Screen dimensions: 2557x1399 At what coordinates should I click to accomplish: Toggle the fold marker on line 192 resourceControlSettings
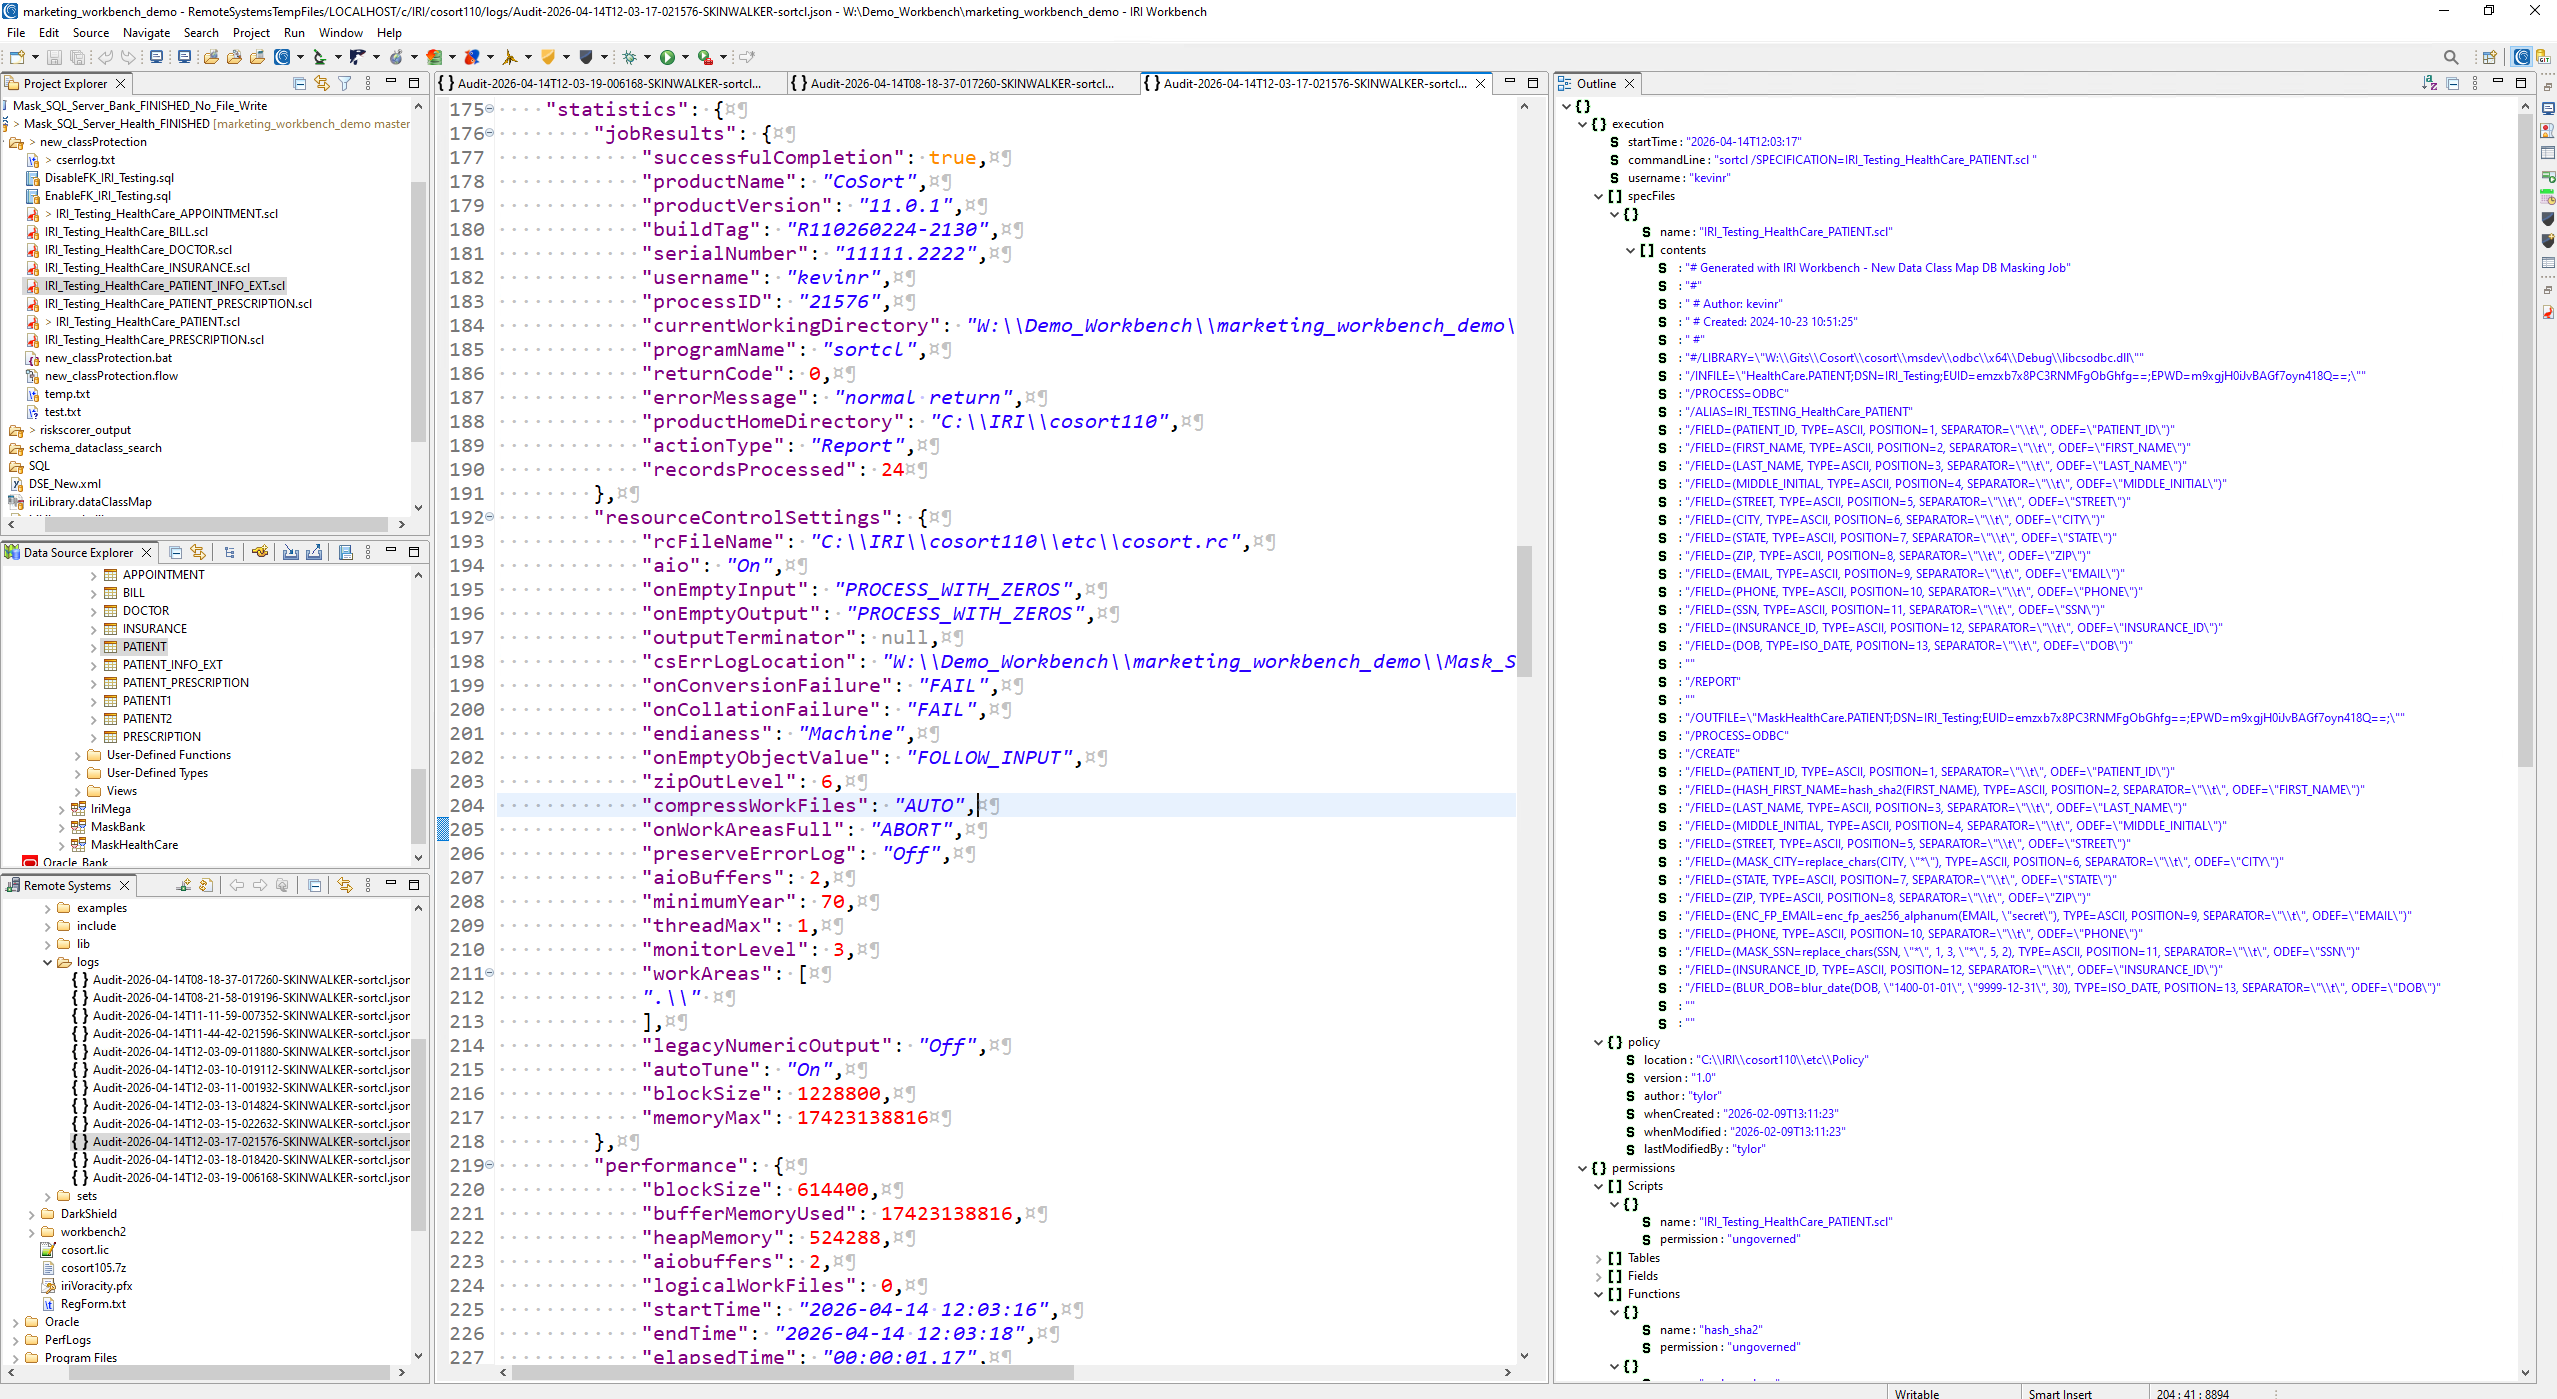(489, 517)
